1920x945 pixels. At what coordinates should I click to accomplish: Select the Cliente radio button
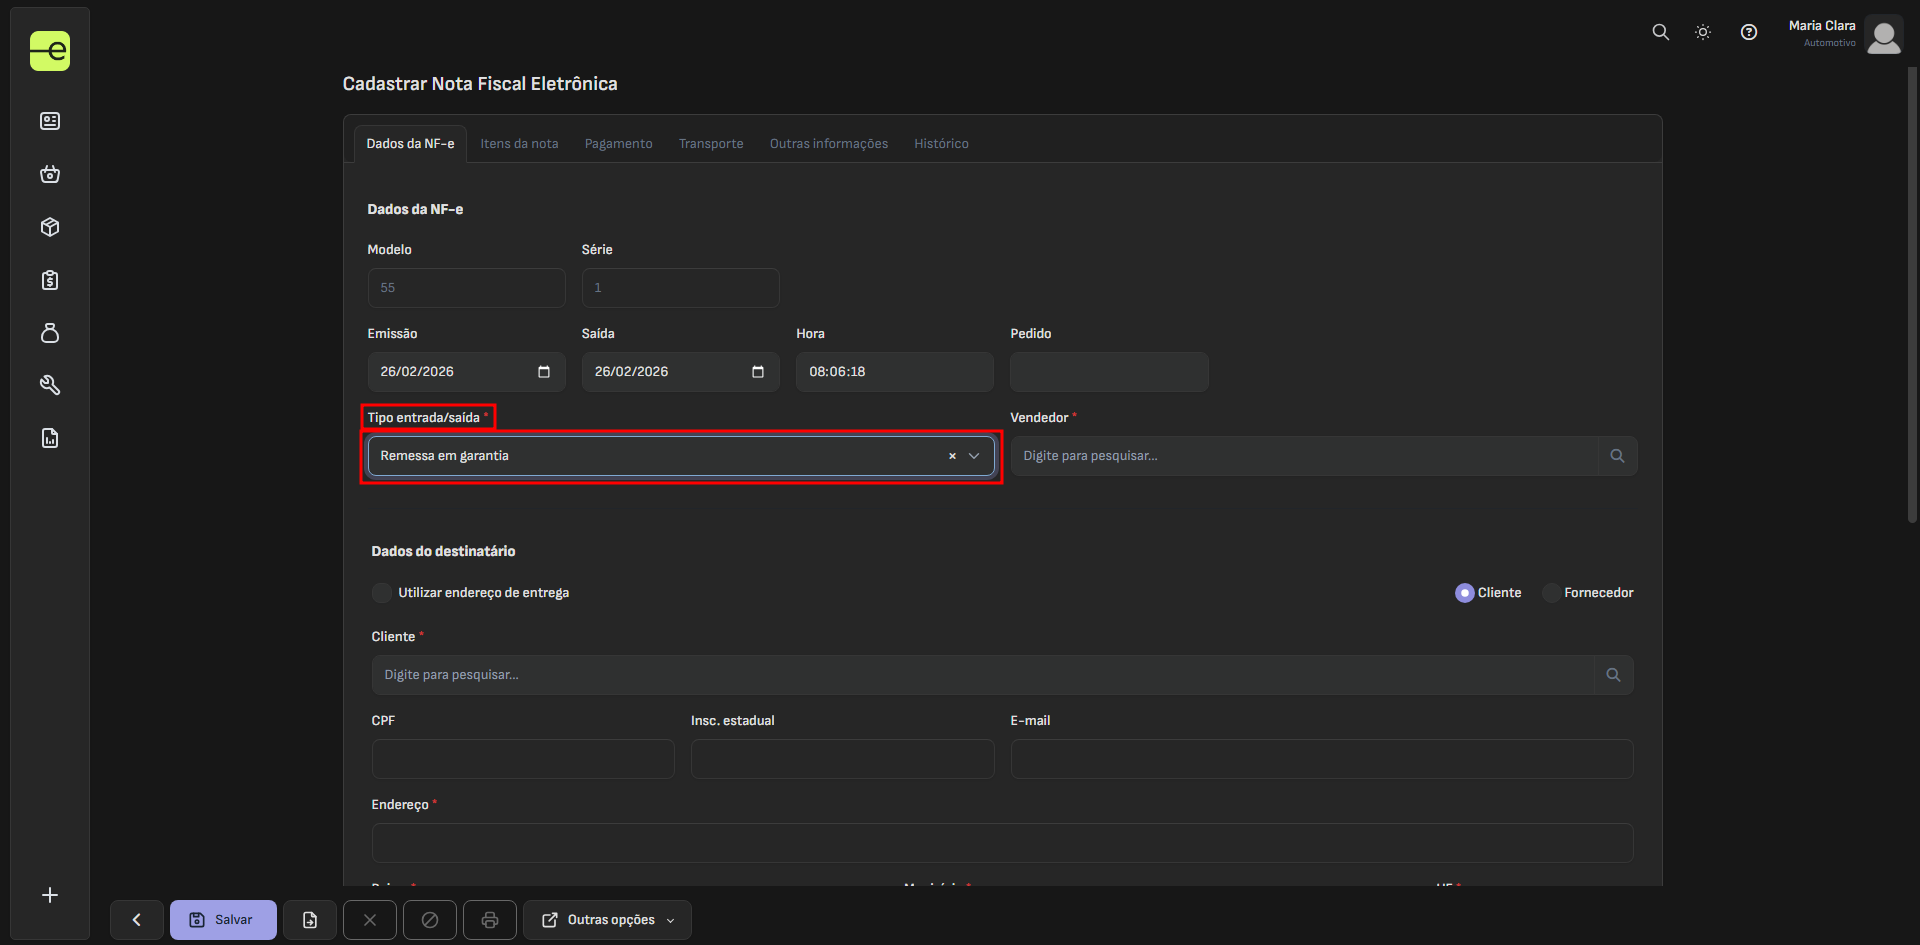(x=1464, y=593)
